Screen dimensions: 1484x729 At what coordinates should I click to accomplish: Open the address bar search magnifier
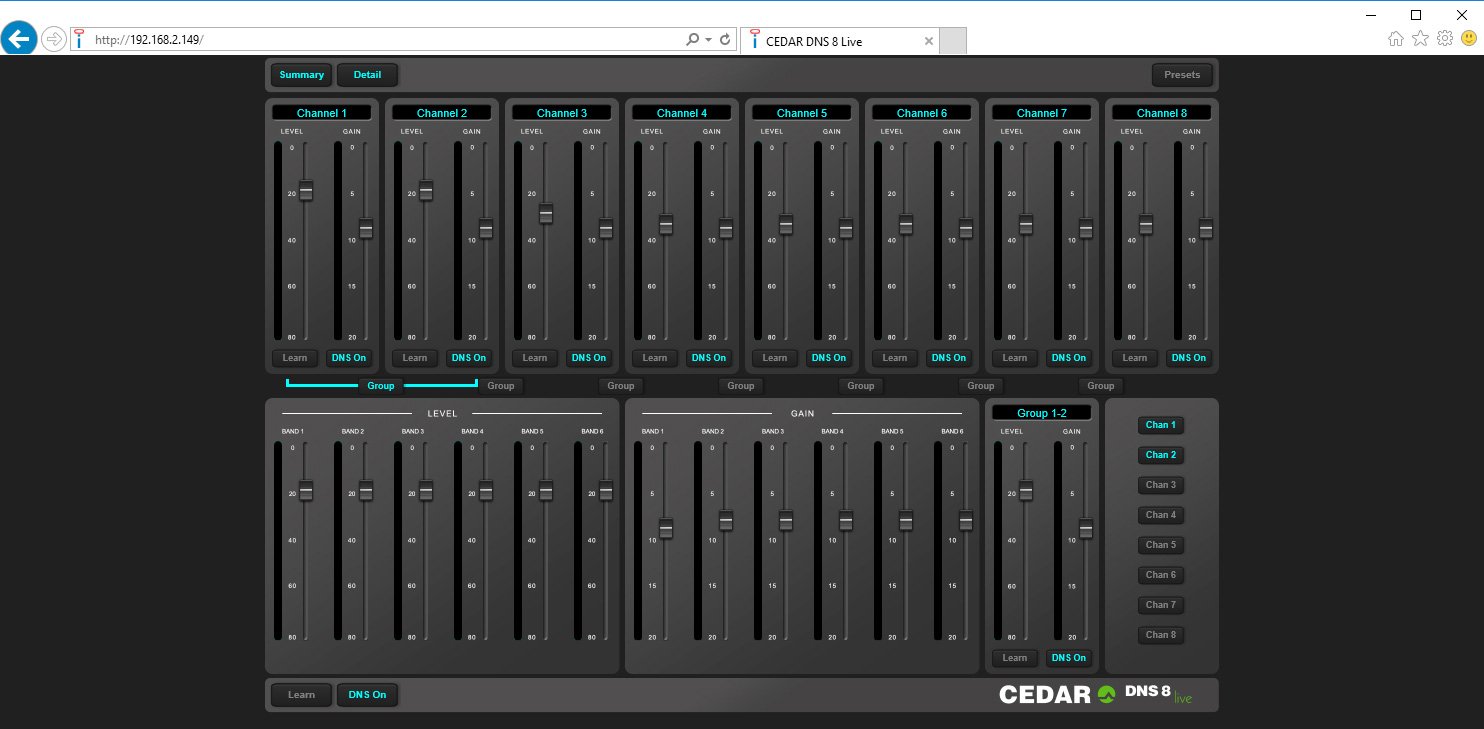pyautogui.click(x=692, y=40)
